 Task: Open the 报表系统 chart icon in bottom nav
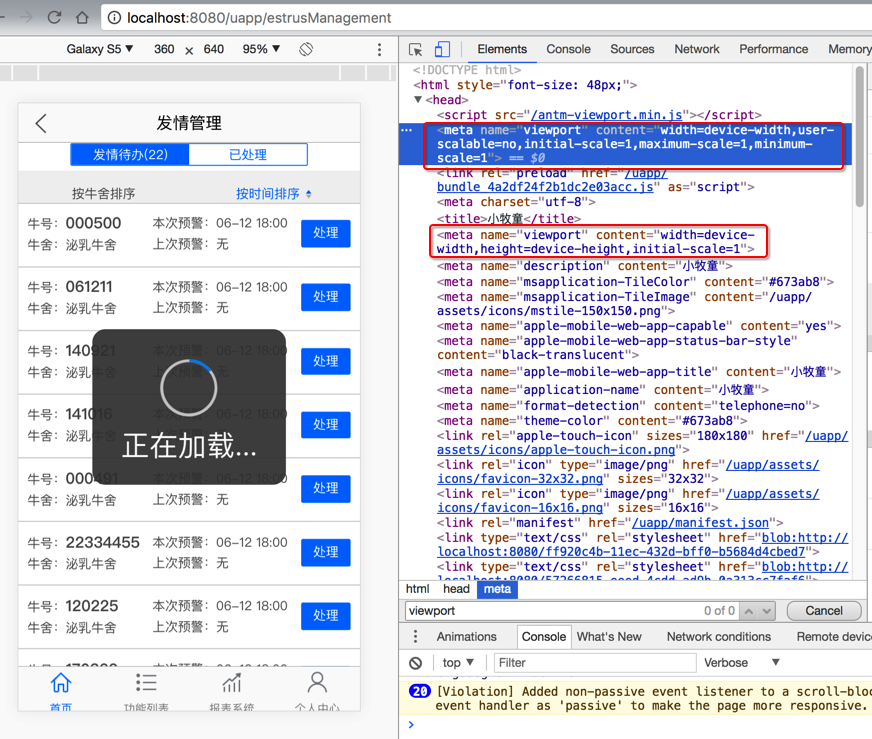tap(231, 683)
